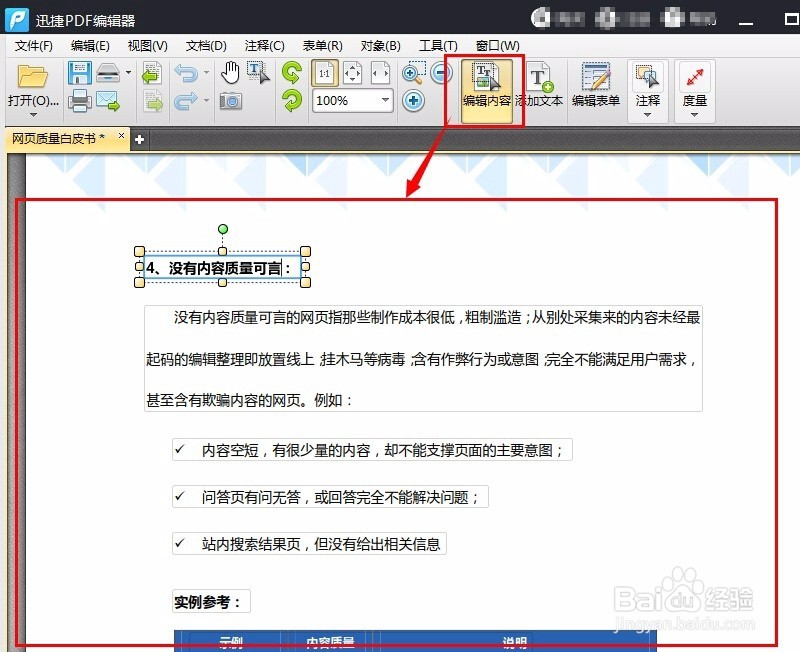
Task: Select the text selection tool
Action: [258, 73]
